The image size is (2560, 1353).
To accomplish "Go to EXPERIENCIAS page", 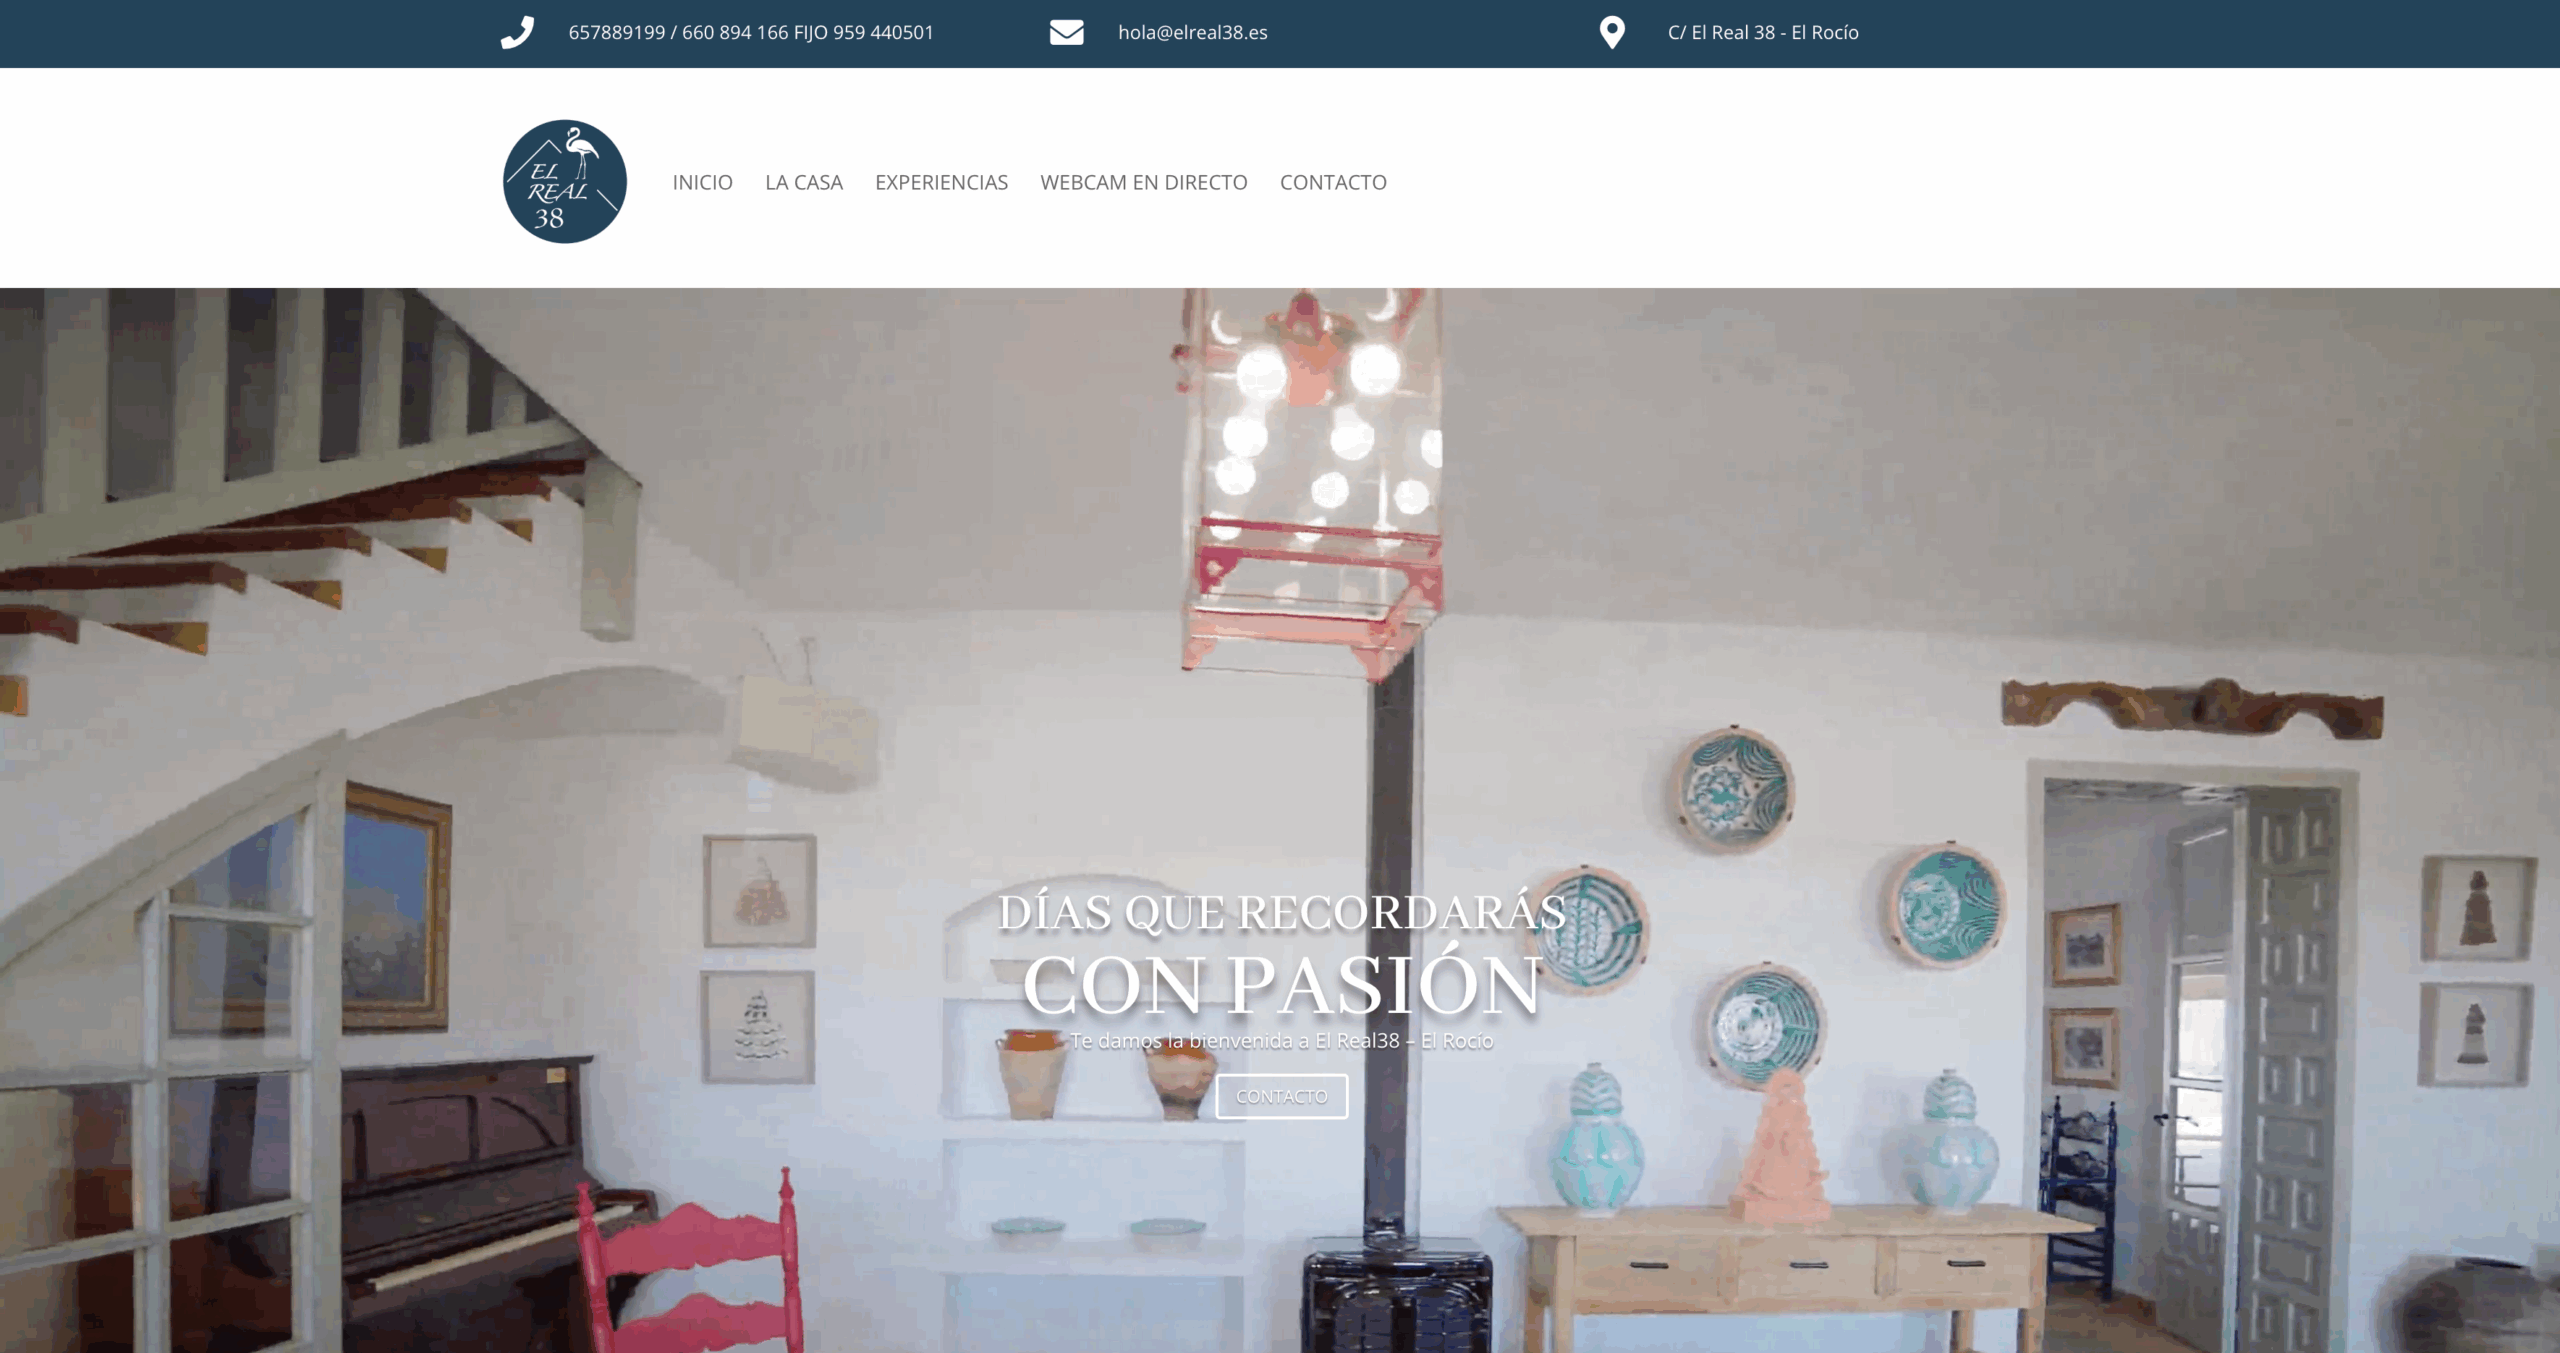I will pyautogui.click(x=941, y=182).
